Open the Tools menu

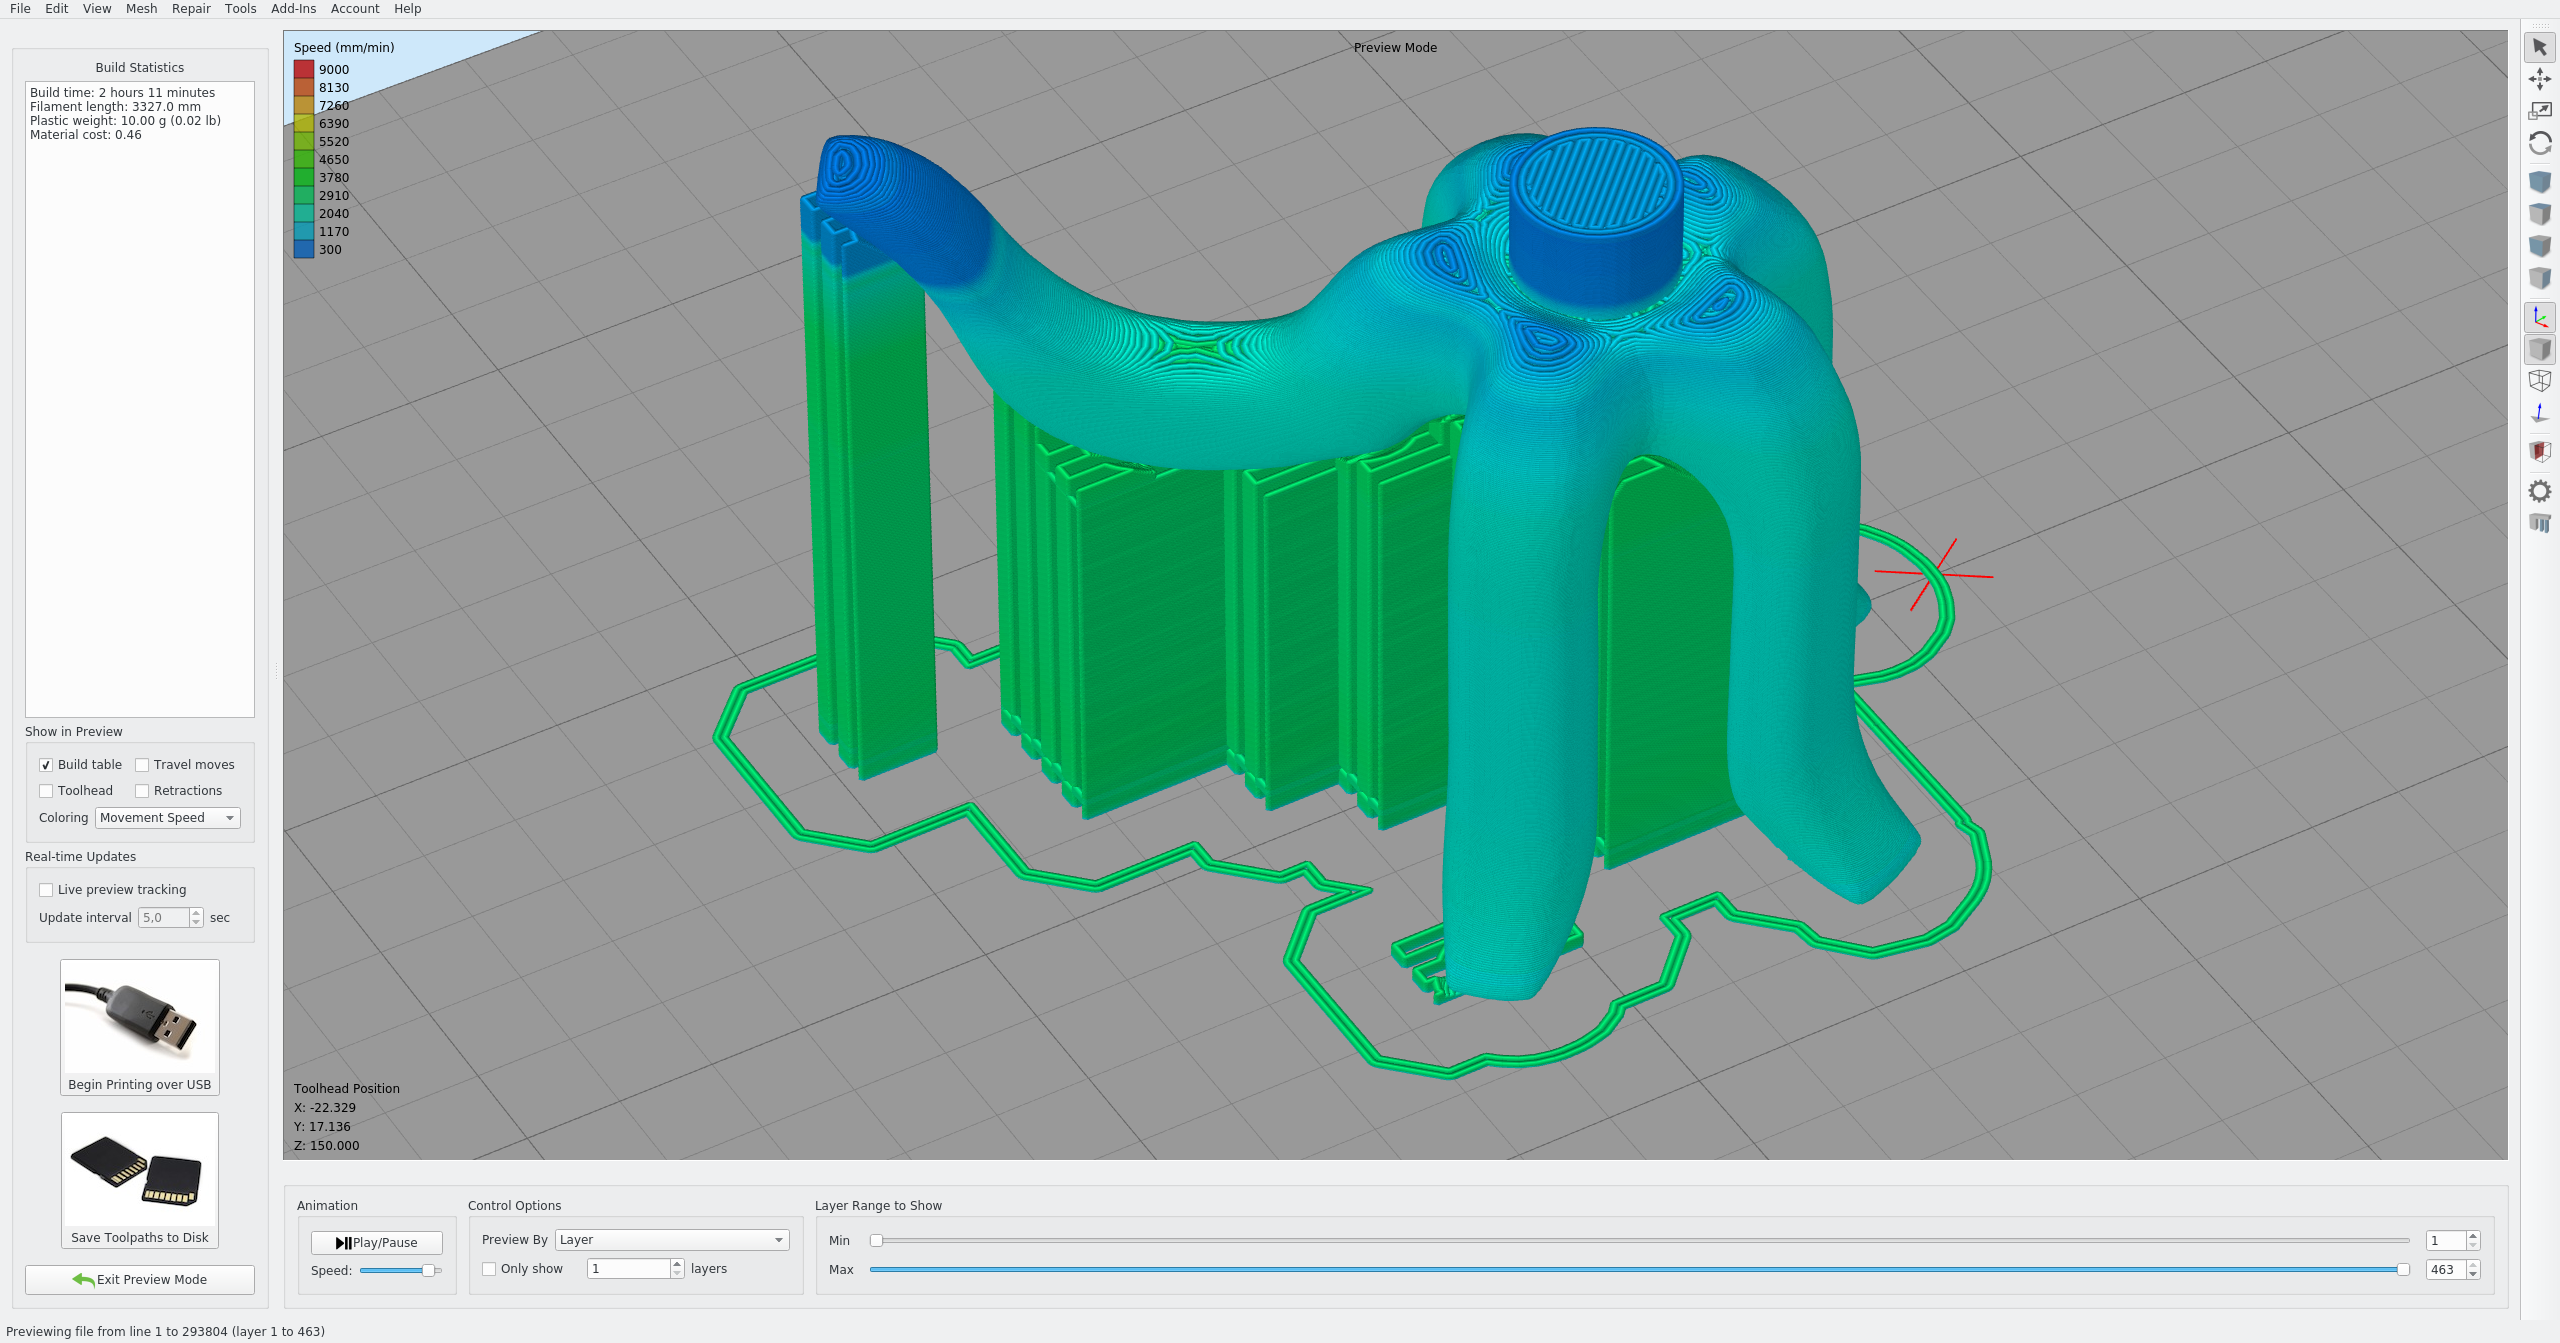tap(240, 9)
